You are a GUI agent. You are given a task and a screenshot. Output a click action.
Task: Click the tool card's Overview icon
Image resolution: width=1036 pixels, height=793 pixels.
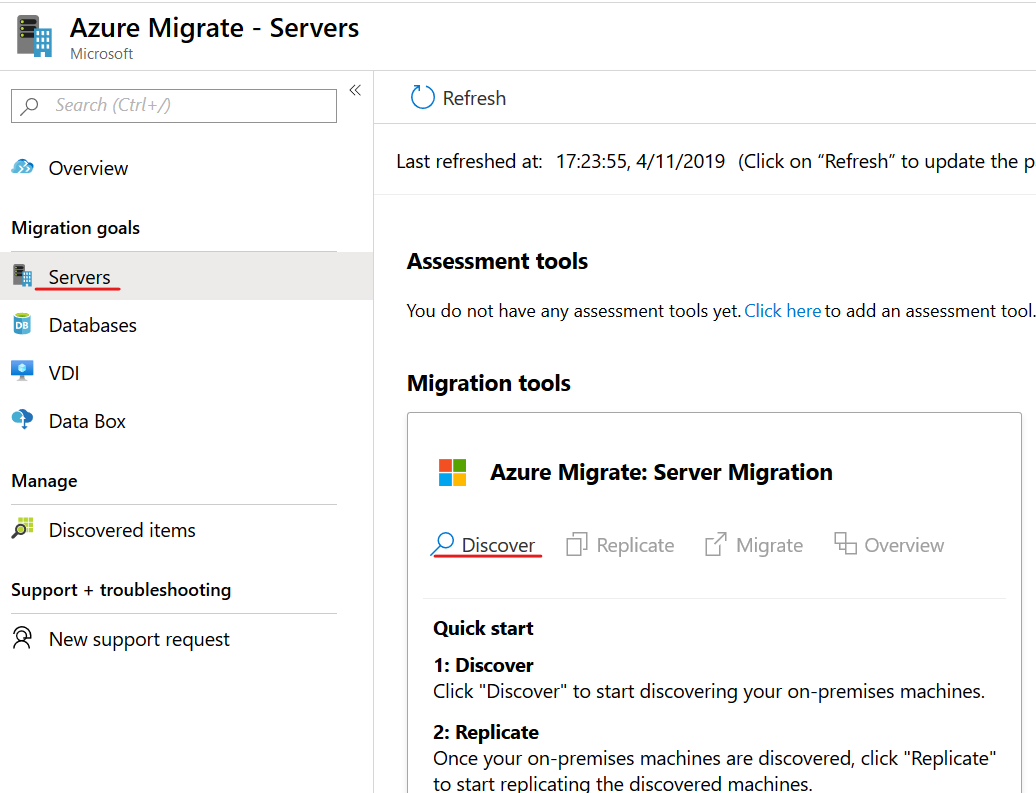click(x=845, y=543)
